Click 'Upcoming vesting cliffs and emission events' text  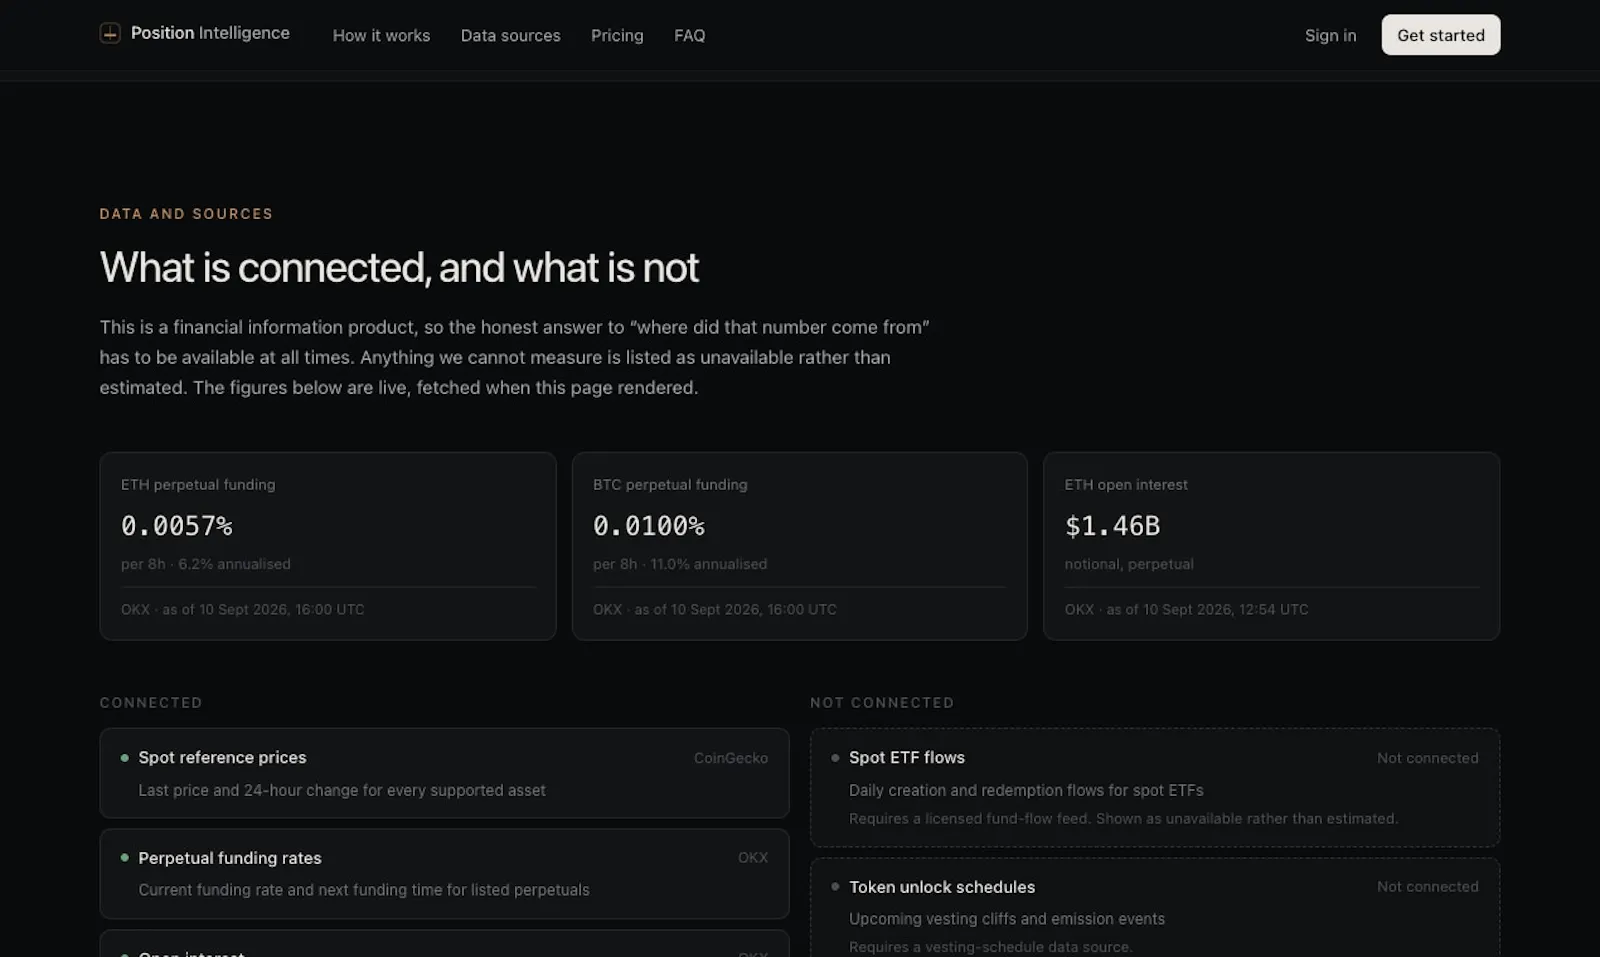(x=1007, y=919)
